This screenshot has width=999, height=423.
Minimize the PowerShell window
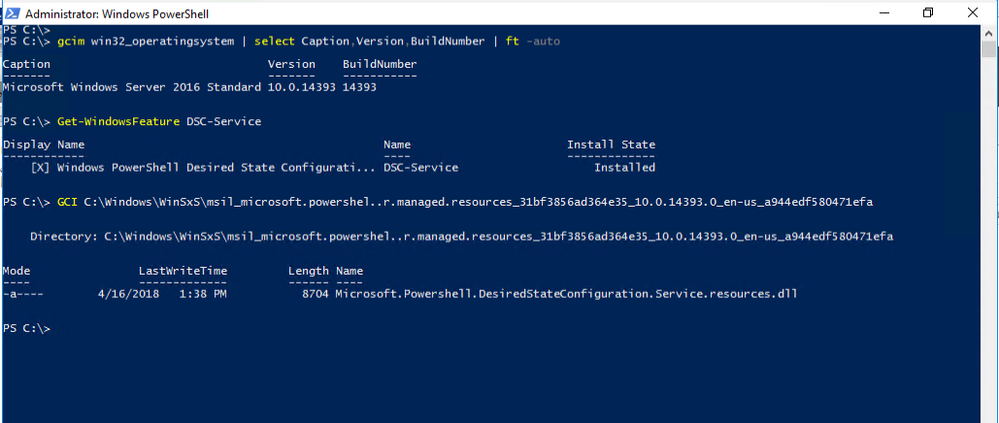click(x=884, y=13)
